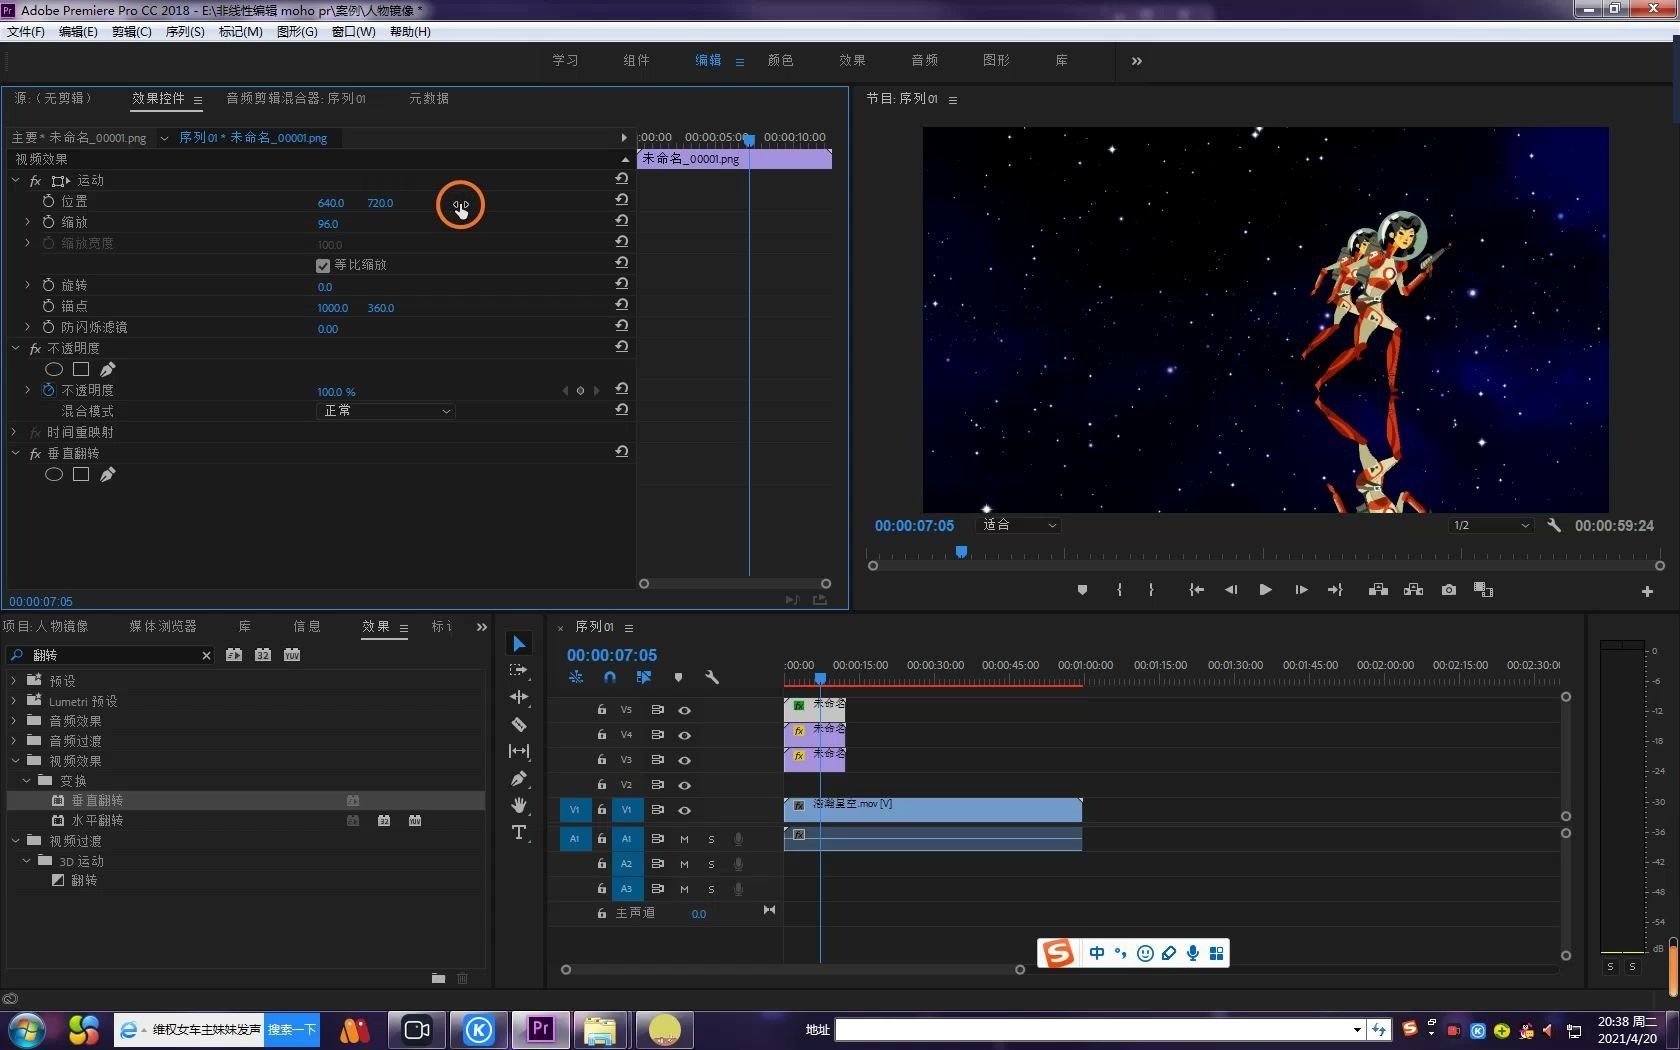Expand the Scale parameter options
1680x1050 pixels.
[27, 222]
